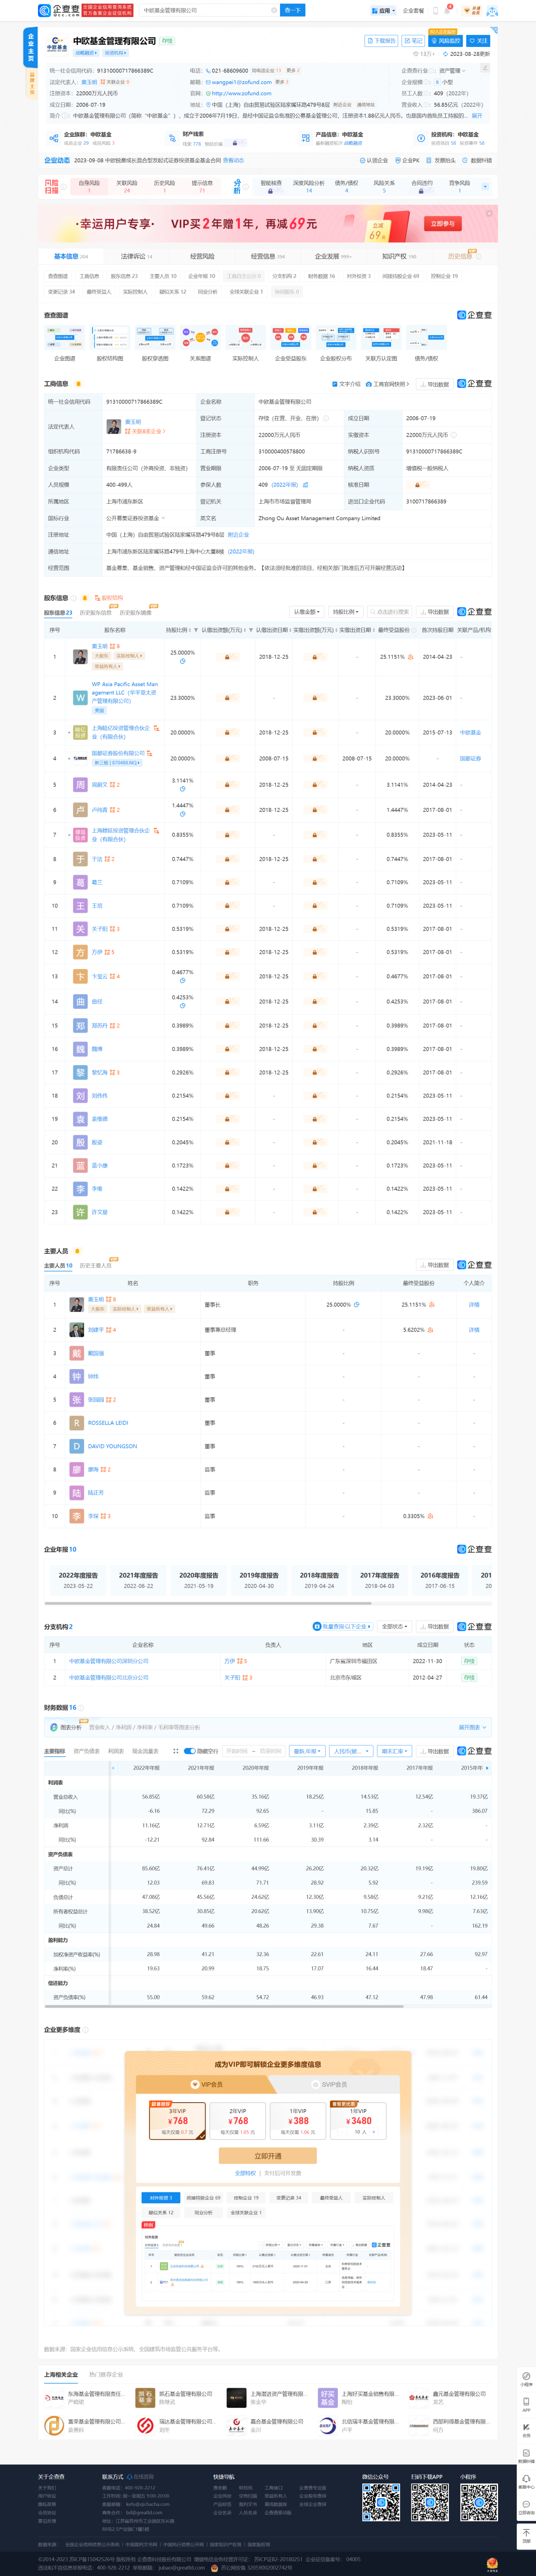Click the 微信公众号 QR code in the footer
536x2576 pixels.
click(x=380, y=2502)
